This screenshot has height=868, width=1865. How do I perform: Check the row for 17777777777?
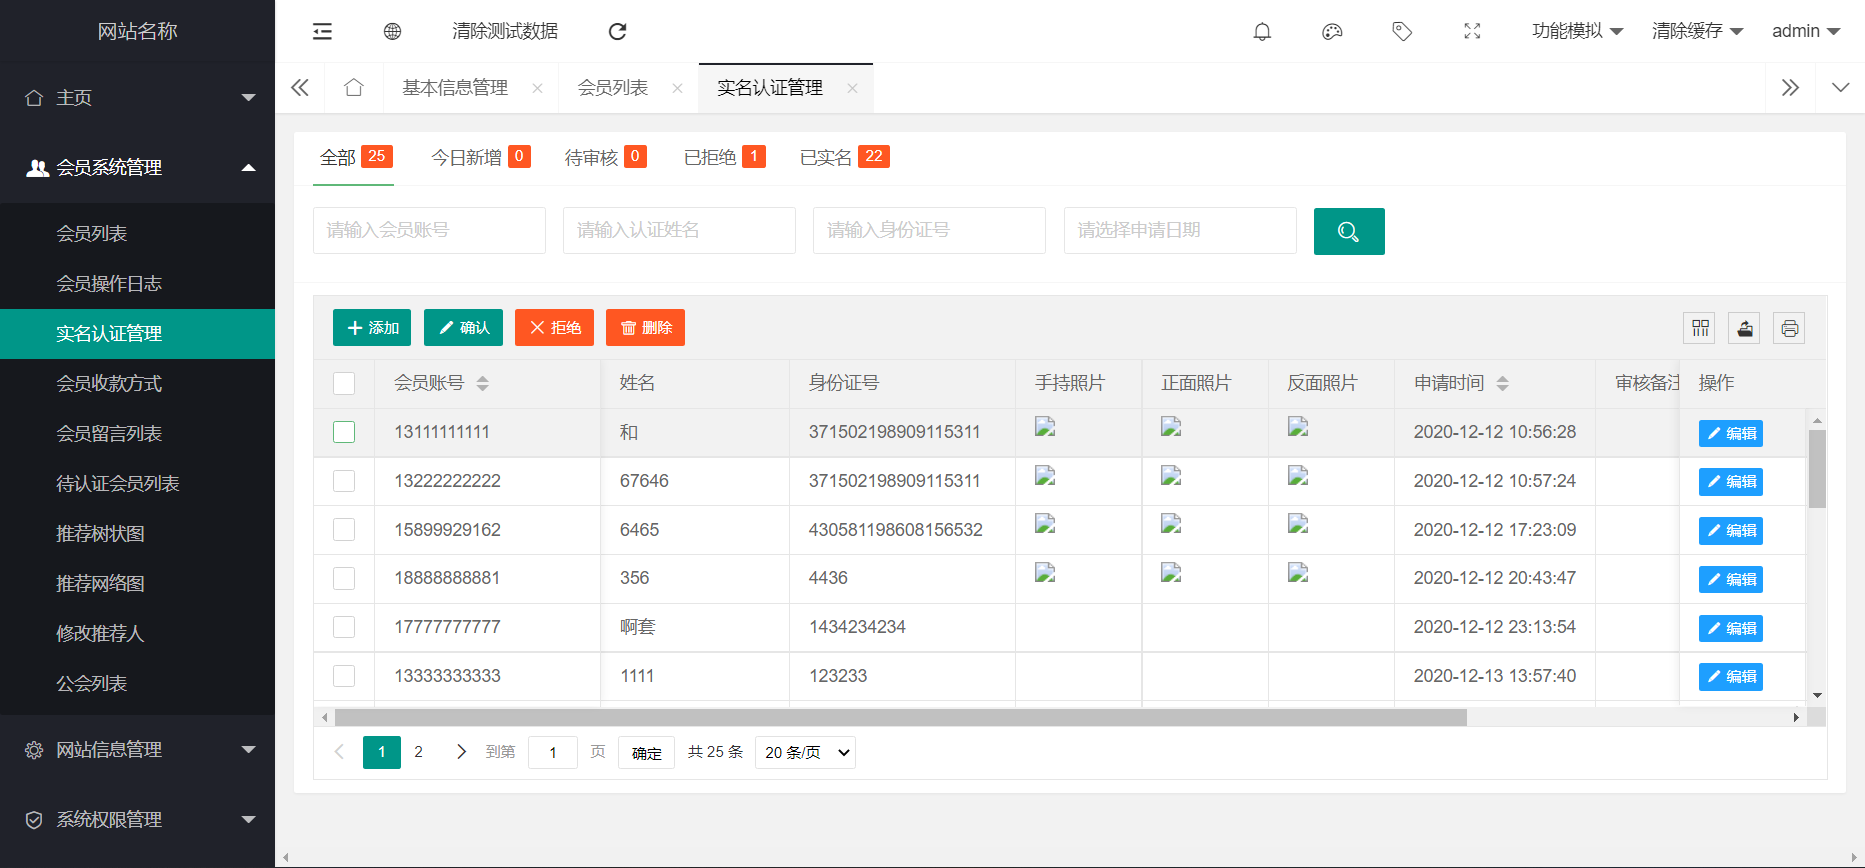(344, 627)
